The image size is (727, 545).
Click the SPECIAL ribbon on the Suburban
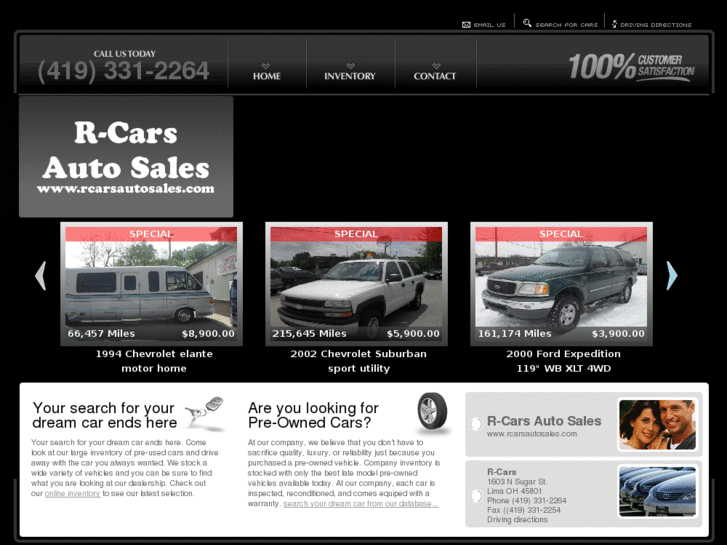coord(356,234)
